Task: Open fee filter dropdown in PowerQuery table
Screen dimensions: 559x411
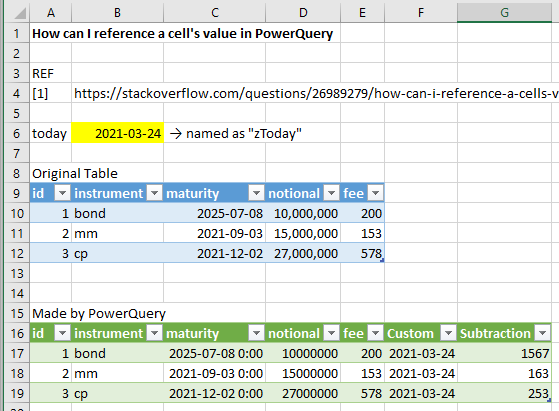Action: (x=375, y=333)
